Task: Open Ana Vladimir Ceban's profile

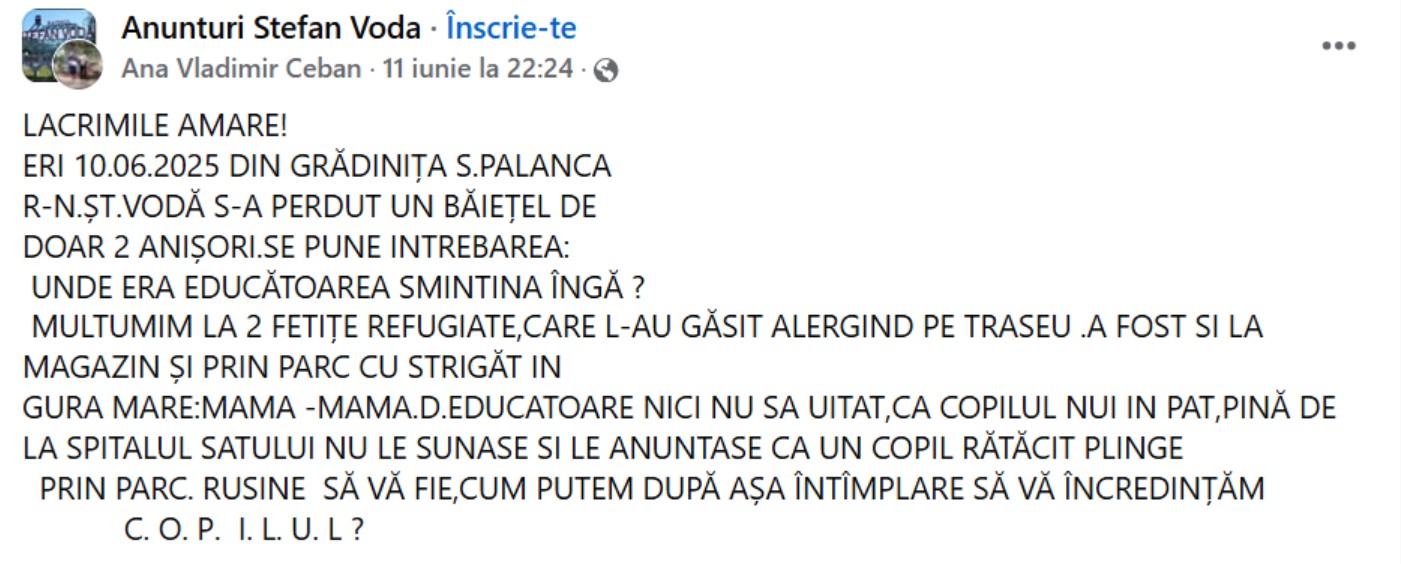Action: pos(241,69)
